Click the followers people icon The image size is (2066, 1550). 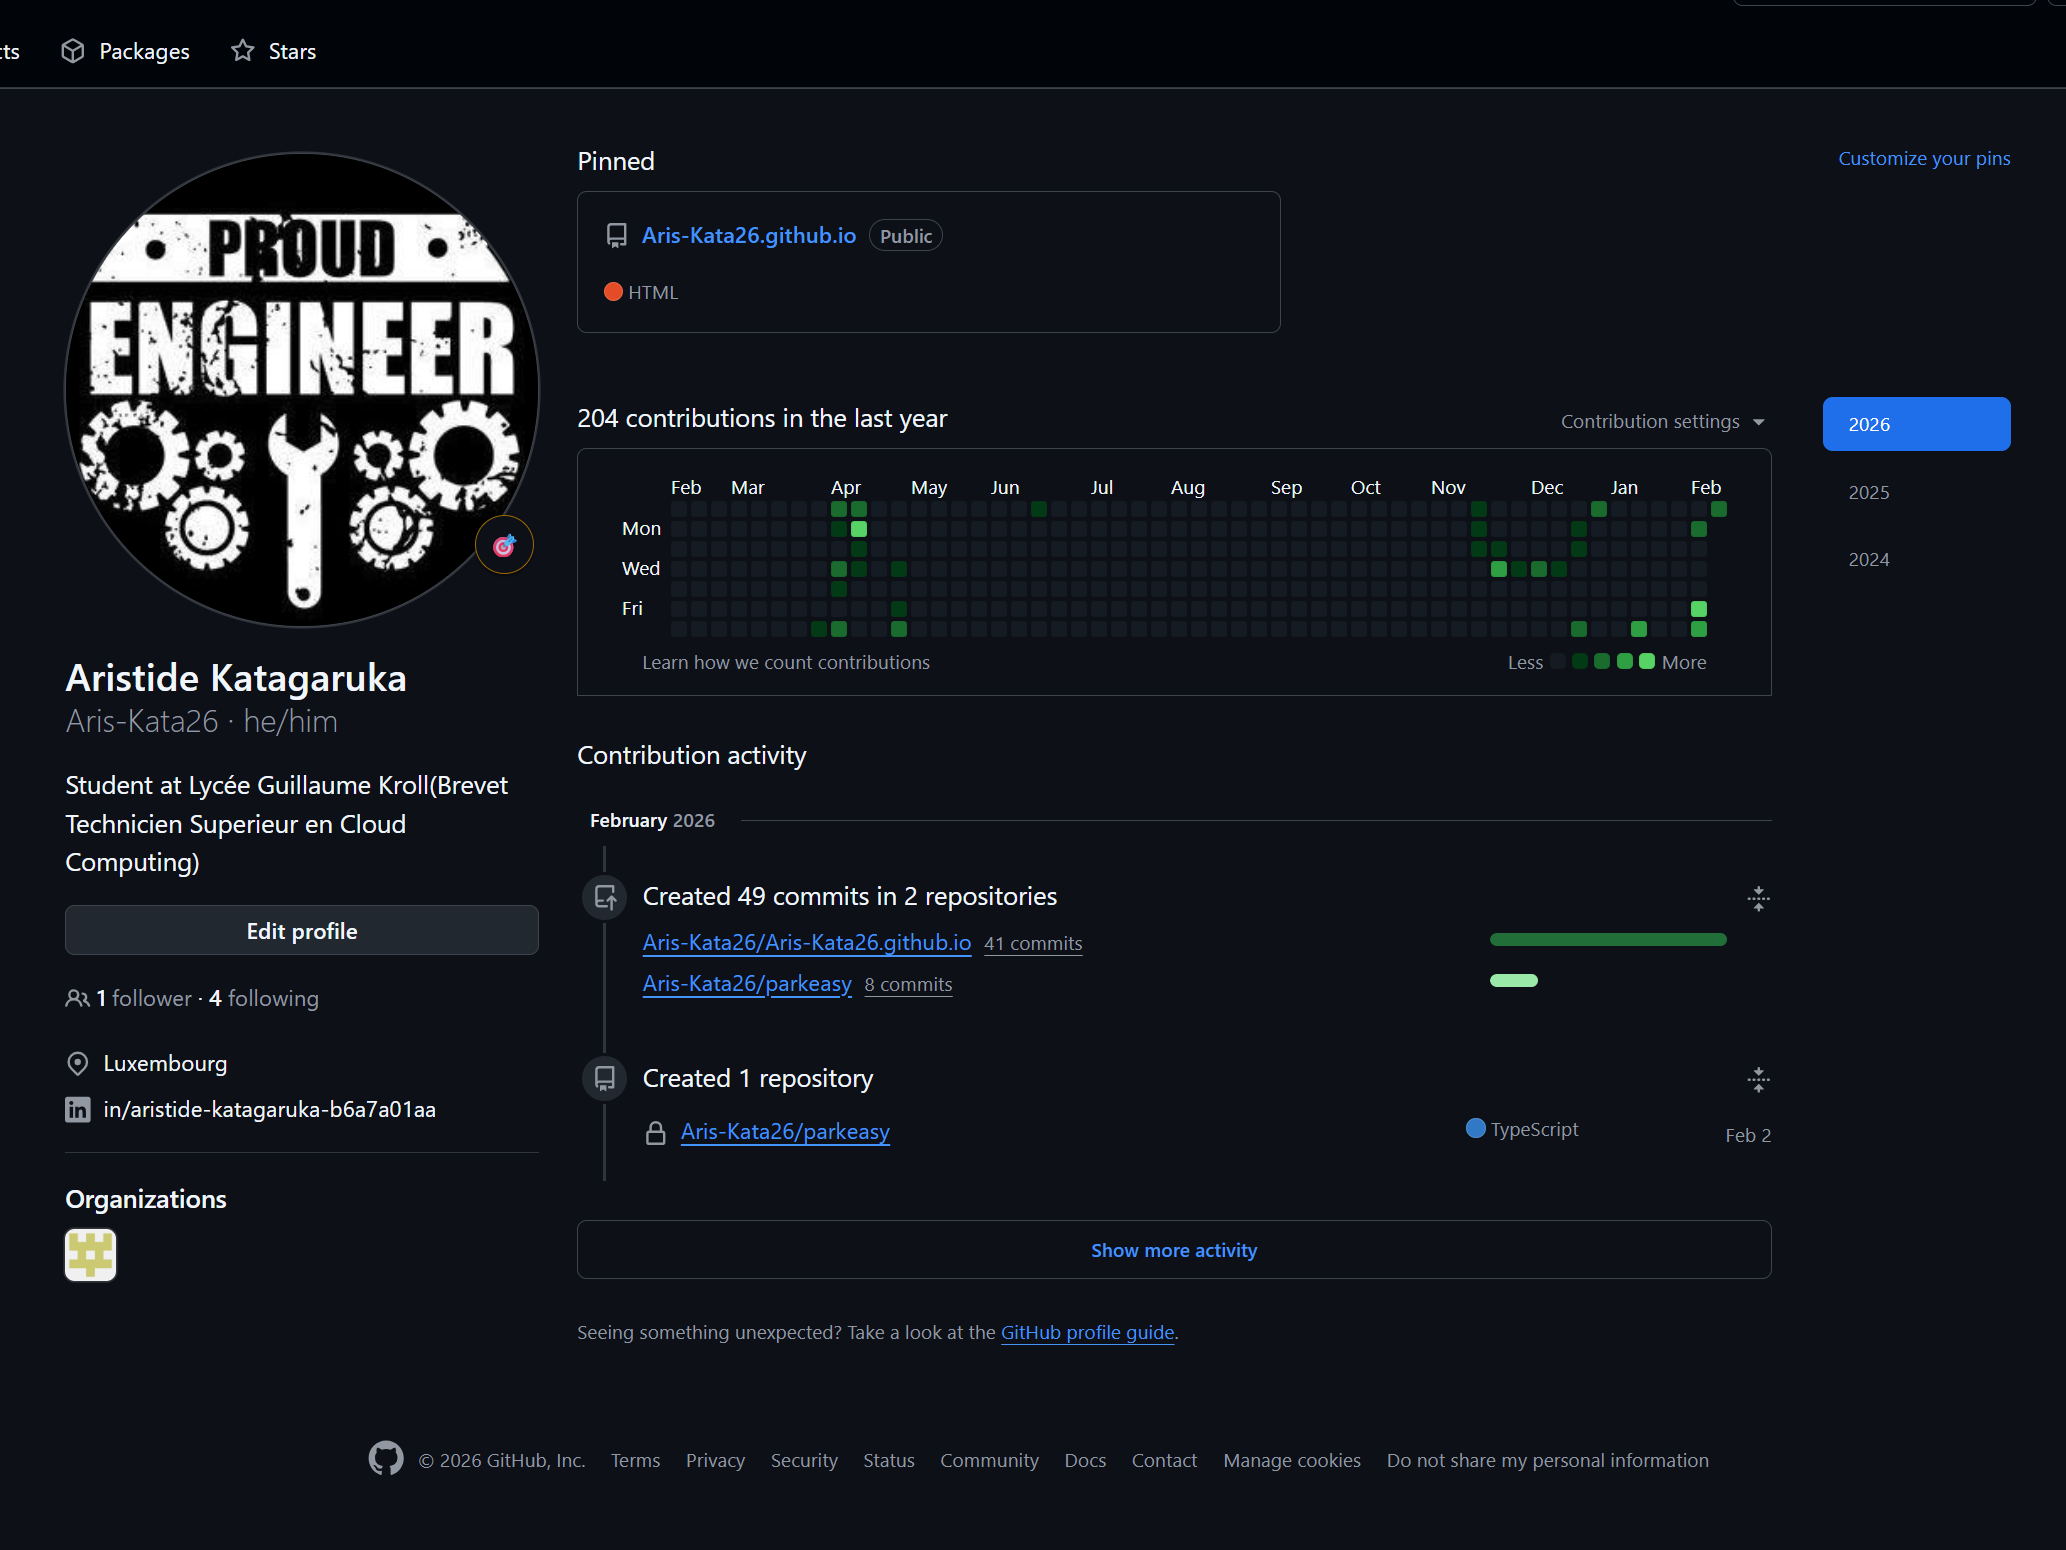pos(77,998)
